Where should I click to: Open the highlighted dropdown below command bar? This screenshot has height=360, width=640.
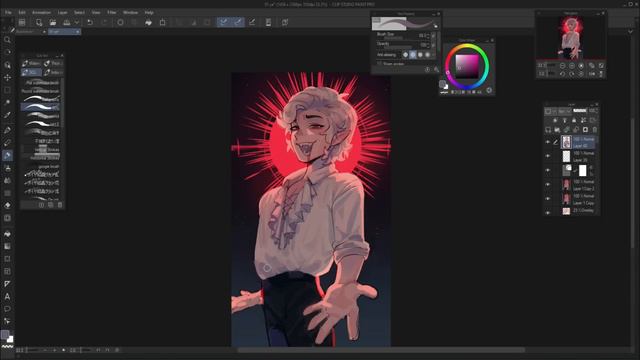(64, 31)
